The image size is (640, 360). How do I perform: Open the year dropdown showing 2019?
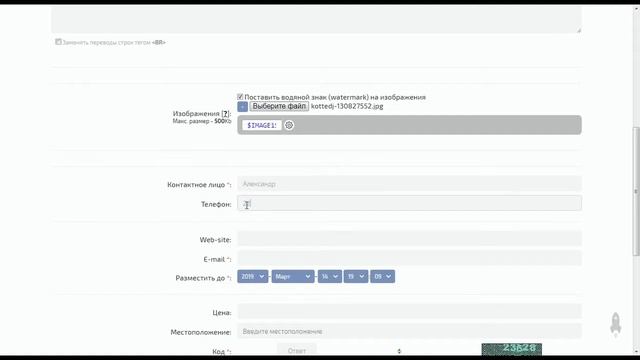(253, 276)
